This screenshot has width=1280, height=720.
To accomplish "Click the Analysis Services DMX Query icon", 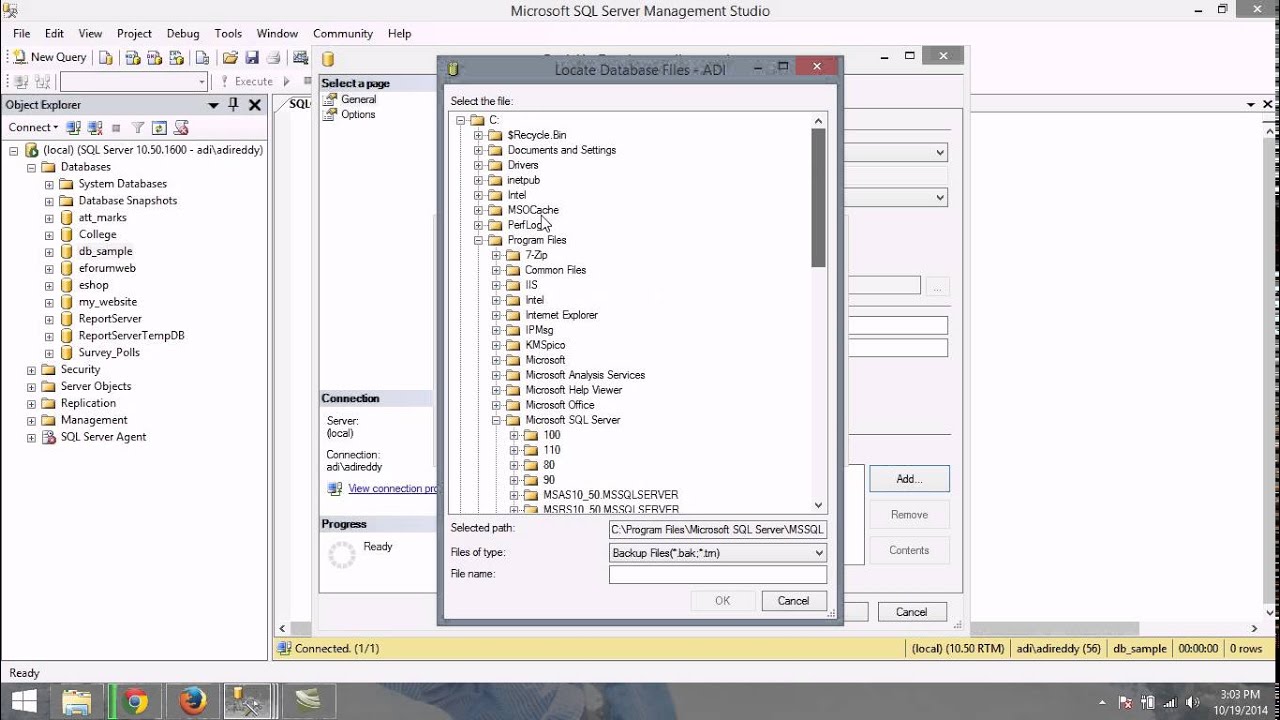I will [155, 58].
